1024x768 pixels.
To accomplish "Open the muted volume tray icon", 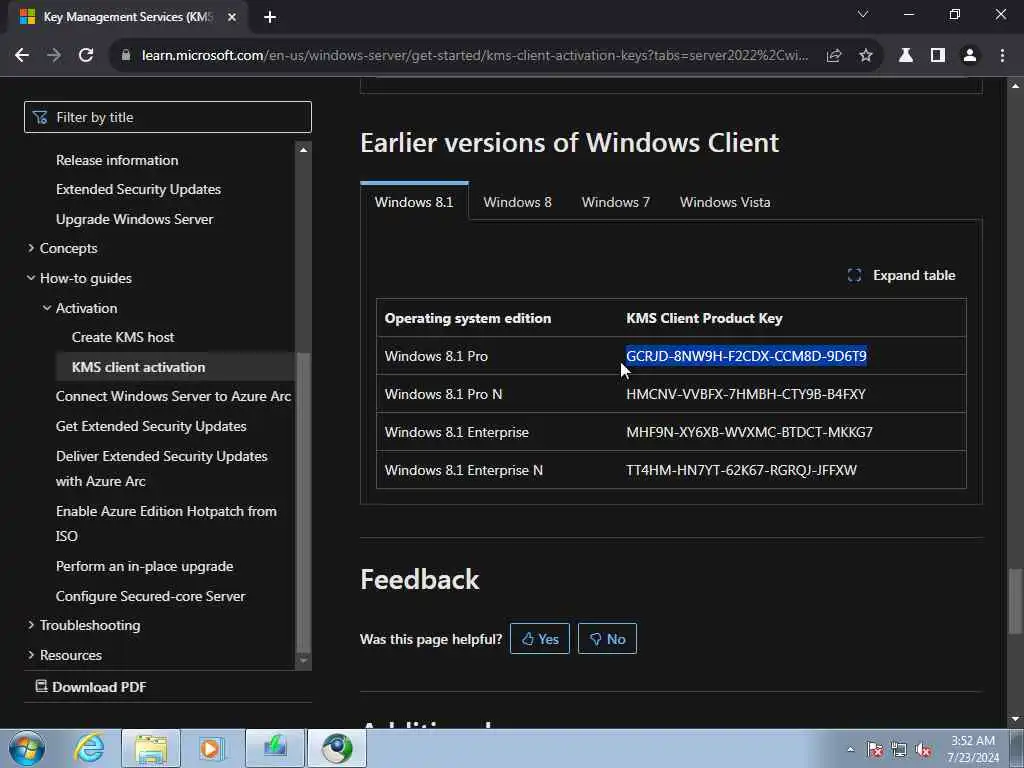I will (923, 750).
